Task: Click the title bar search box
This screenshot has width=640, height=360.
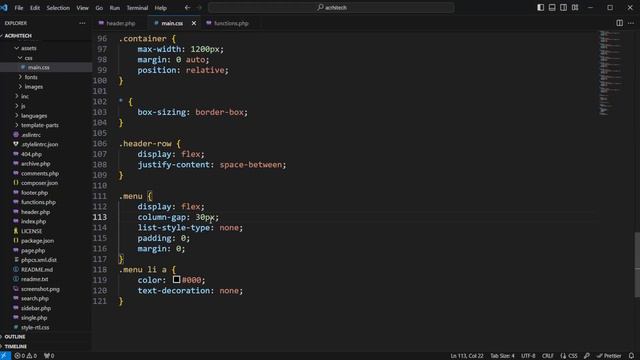Action: tap(331, 7)
